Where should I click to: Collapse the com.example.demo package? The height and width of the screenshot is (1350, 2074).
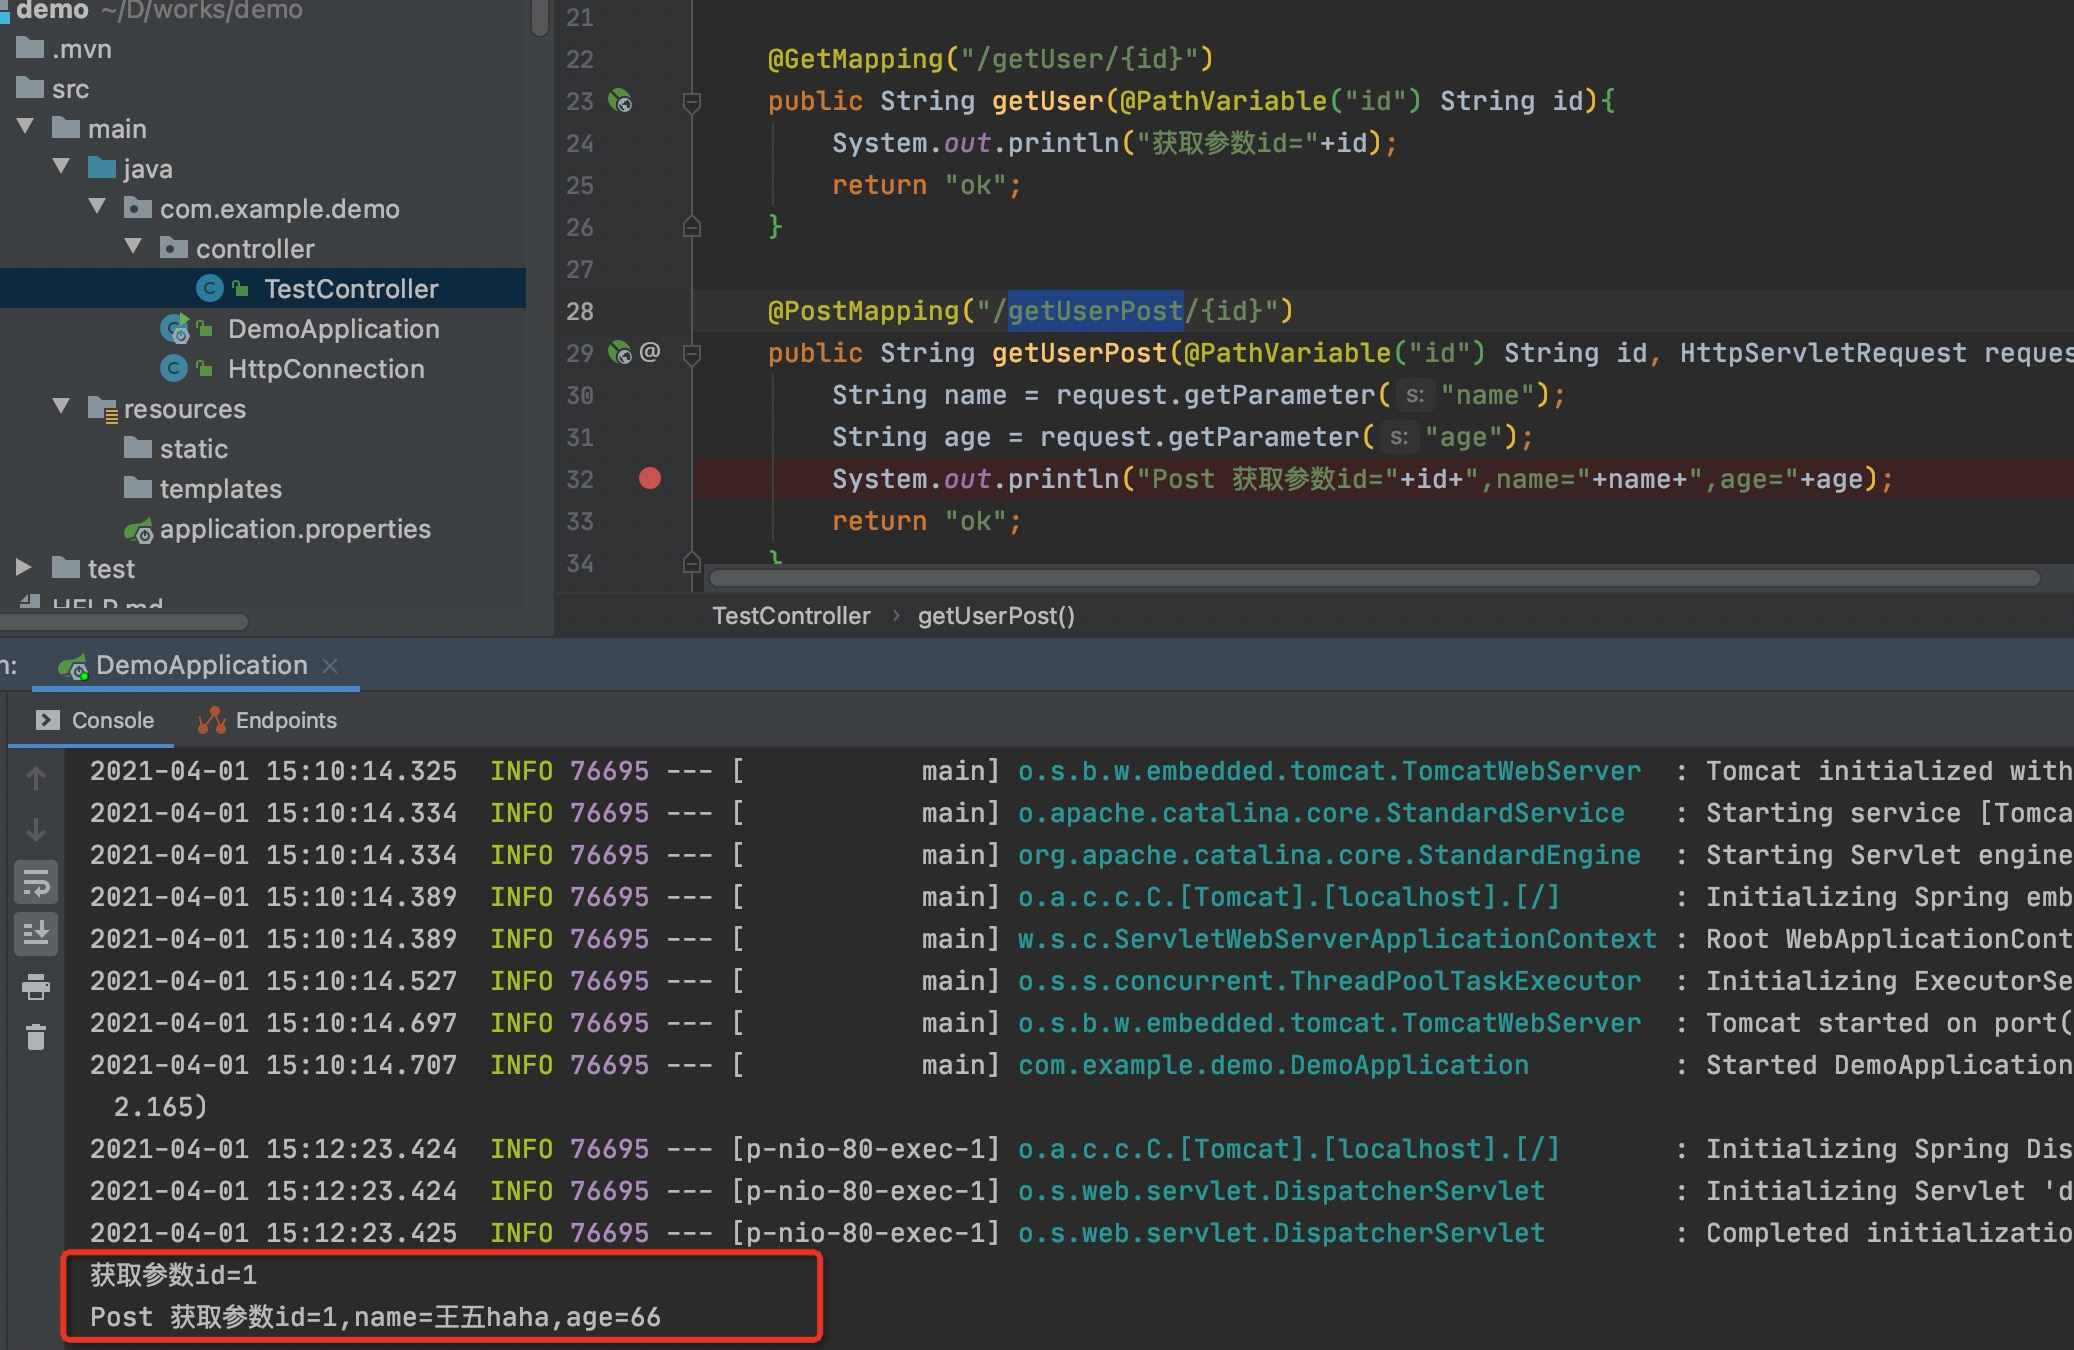(98, 207)
